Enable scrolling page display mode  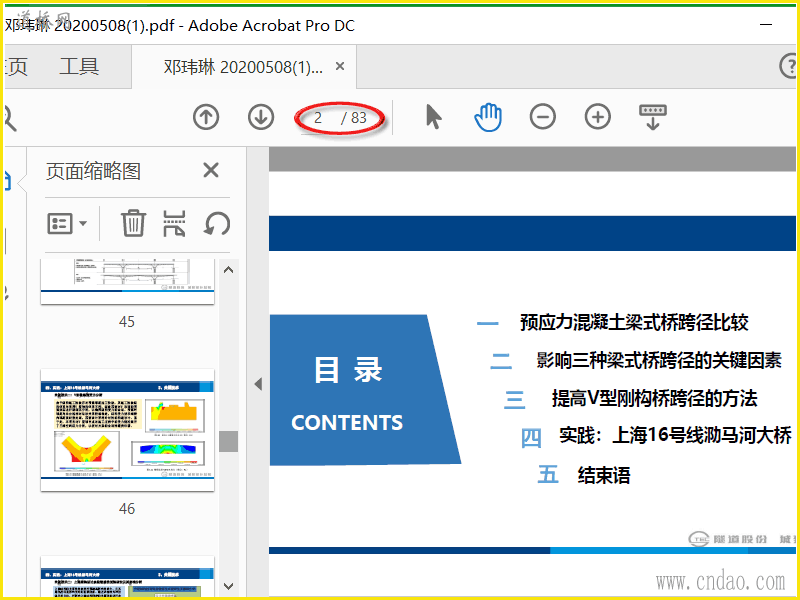(653, 117)
